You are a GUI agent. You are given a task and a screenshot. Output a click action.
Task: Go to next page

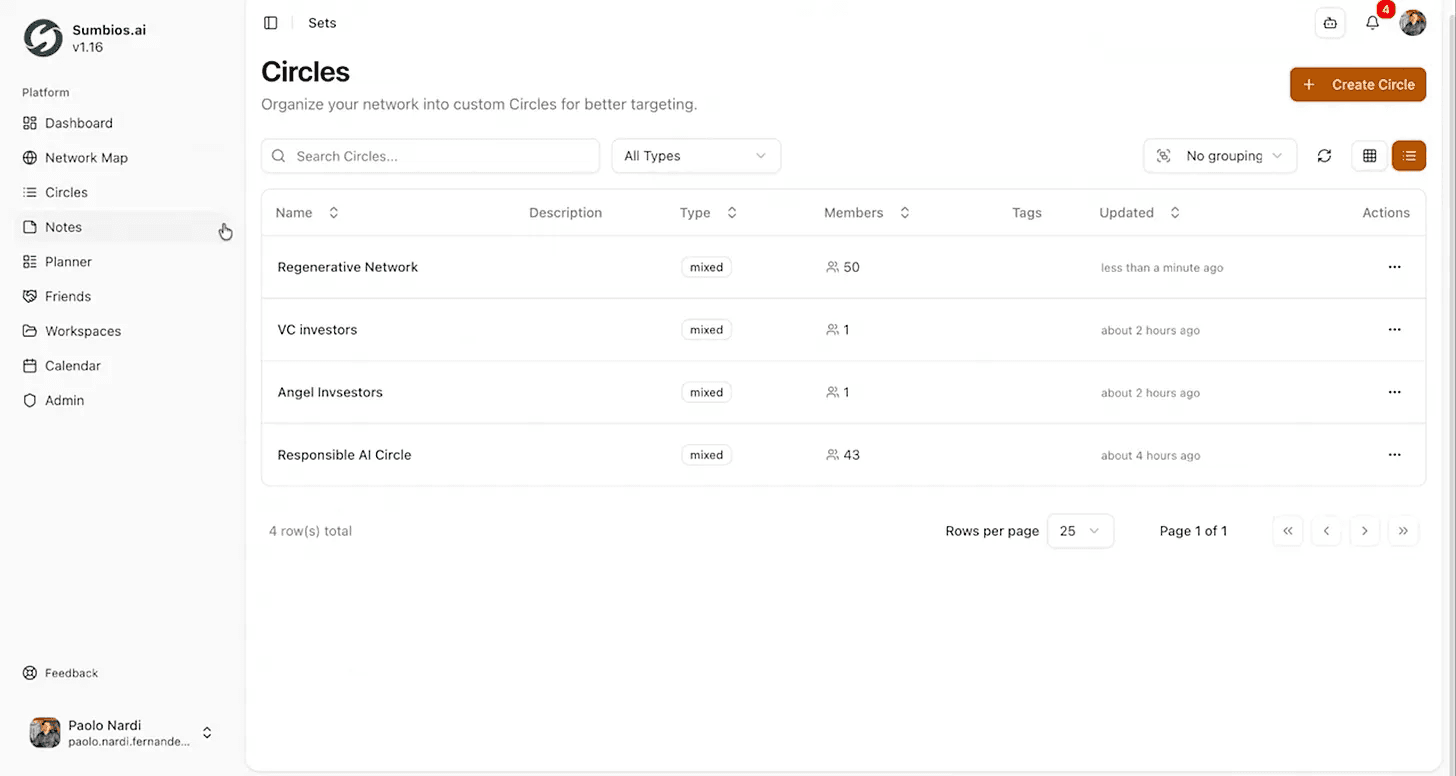tap(1364, 531)
